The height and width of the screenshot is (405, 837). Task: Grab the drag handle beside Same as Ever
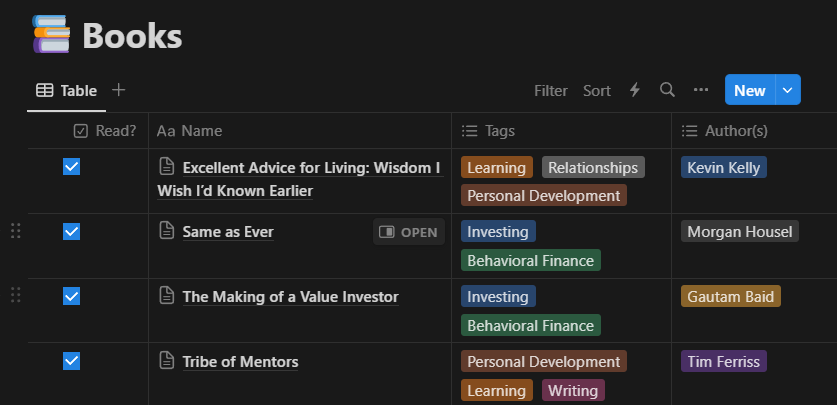point(15,231)
